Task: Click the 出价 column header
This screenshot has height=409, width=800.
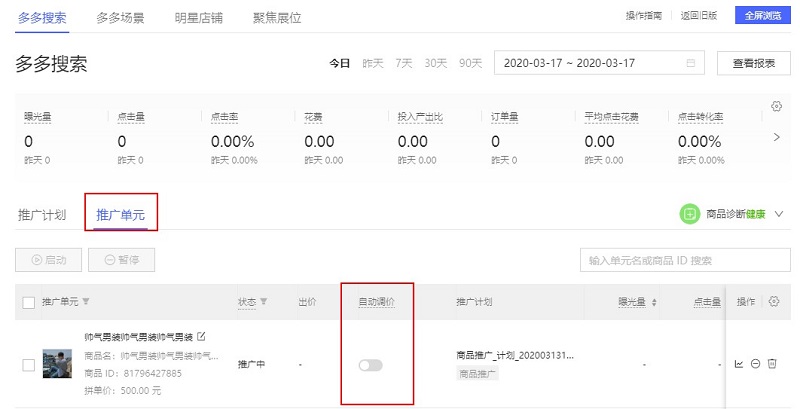Action: (x=307, y=302)
